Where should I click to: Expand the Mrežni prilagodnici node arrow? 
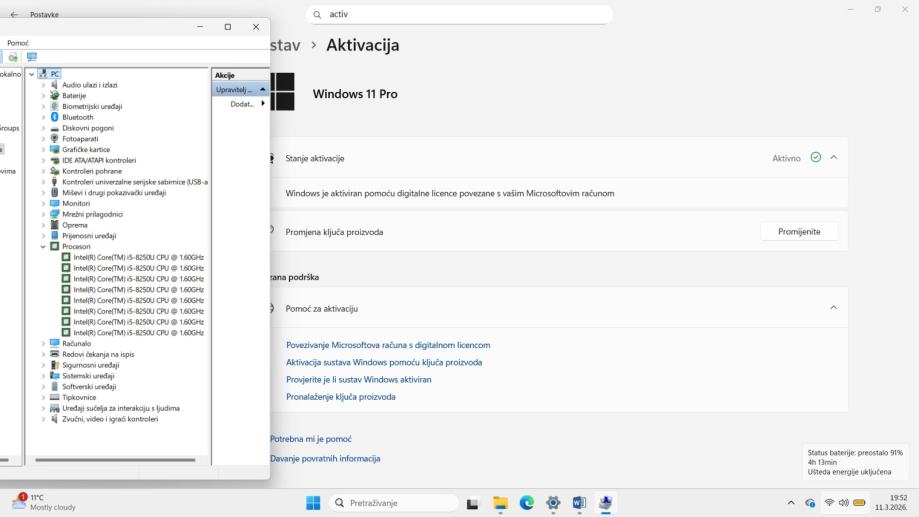[43, 215]
